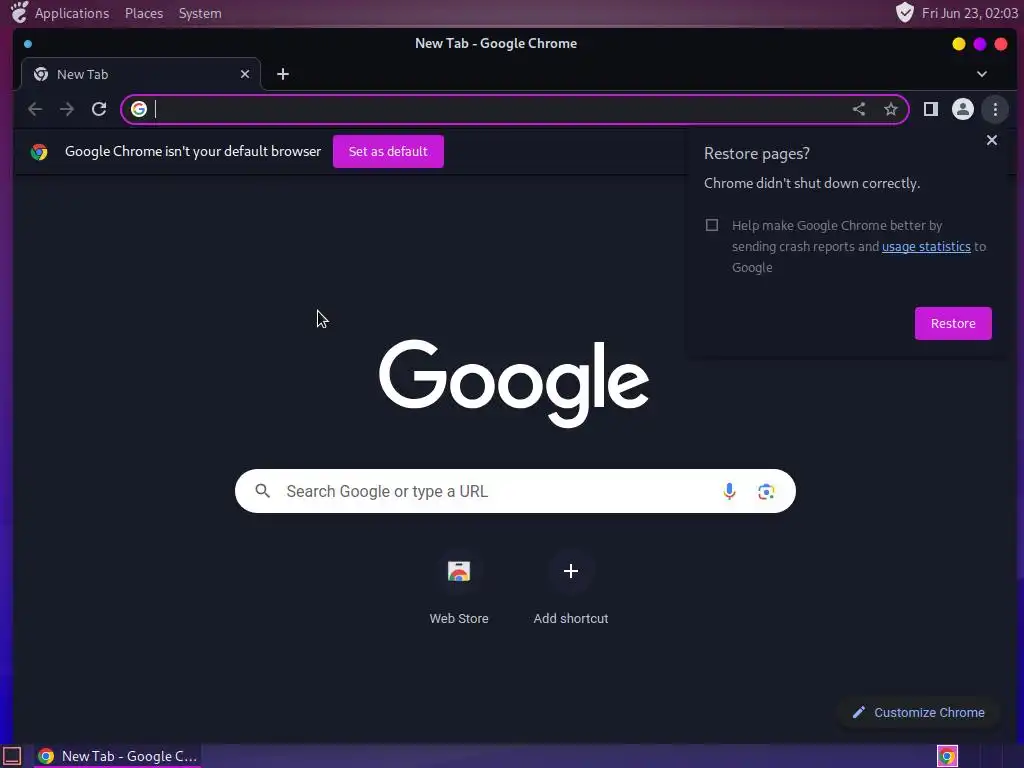Viewport: 1024px width, 768px height.
Task: Select New Tab - Google Chrome taskbar entry
Action: point(118,756)
